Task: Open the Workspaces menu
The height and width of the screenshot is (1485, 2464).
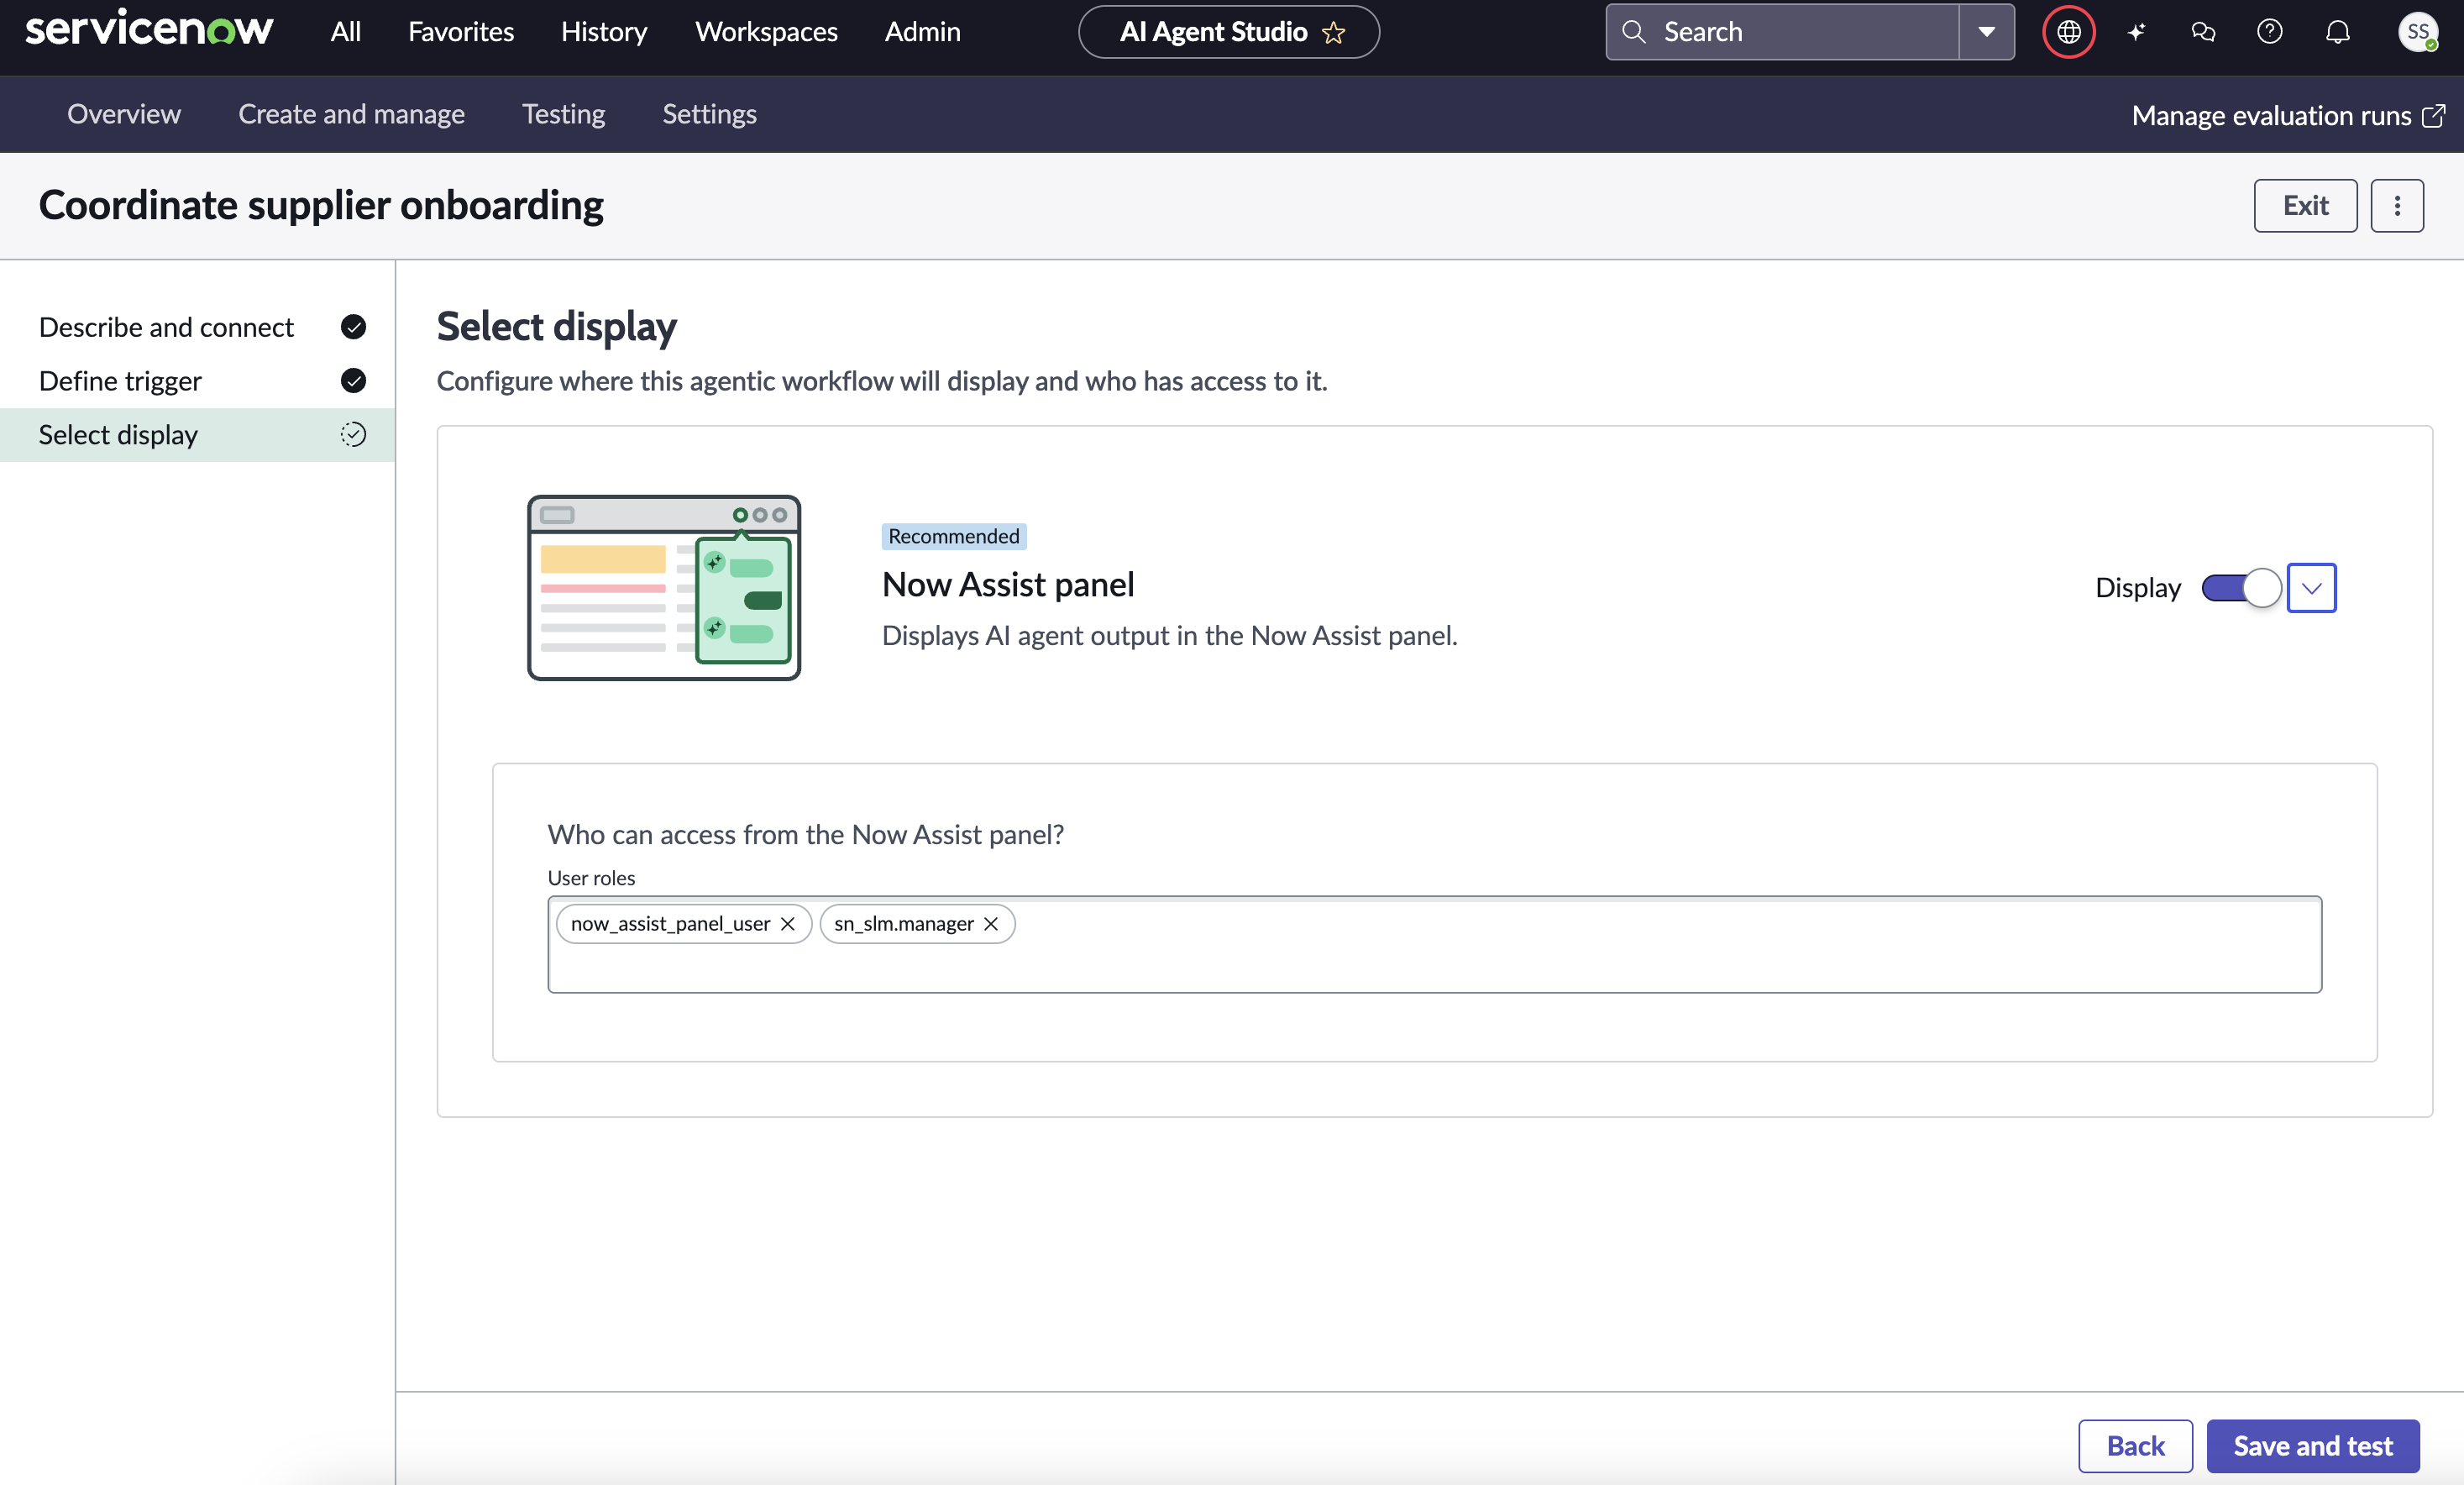Action: 766,32
